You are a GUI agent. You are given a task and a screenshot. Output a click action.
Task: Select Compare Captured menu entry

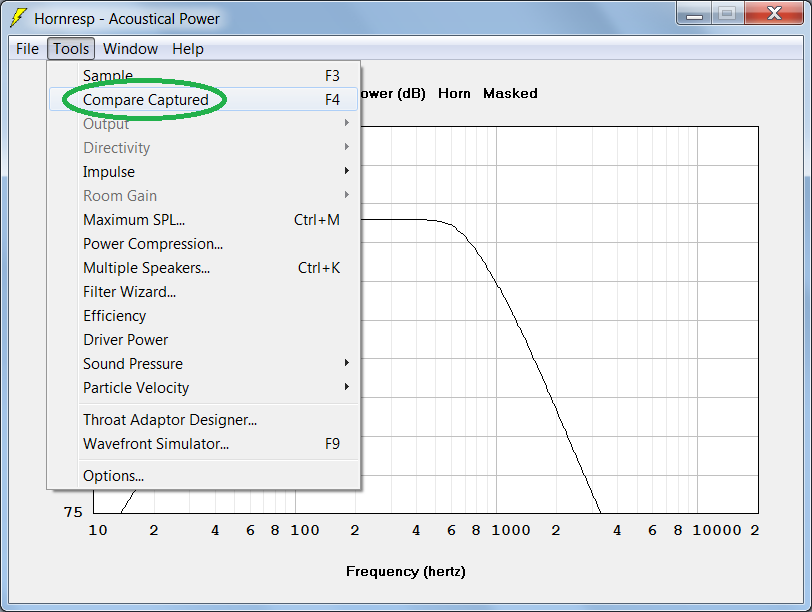[204, 99]
